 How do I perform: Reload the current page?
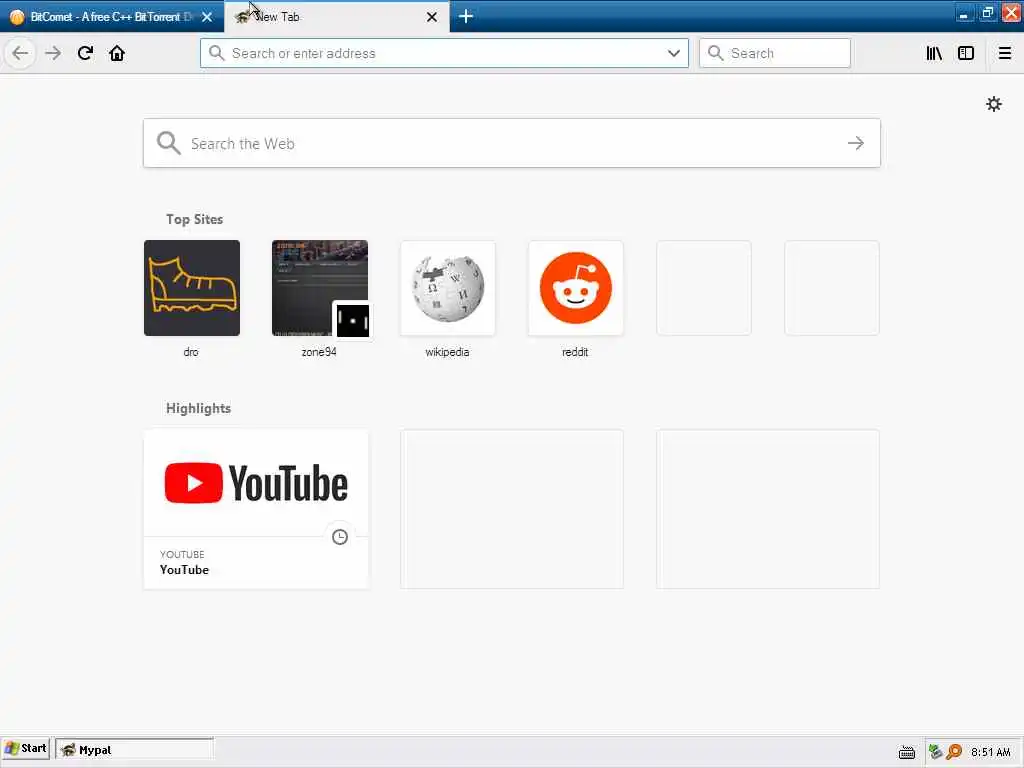[x=85, y=53]
